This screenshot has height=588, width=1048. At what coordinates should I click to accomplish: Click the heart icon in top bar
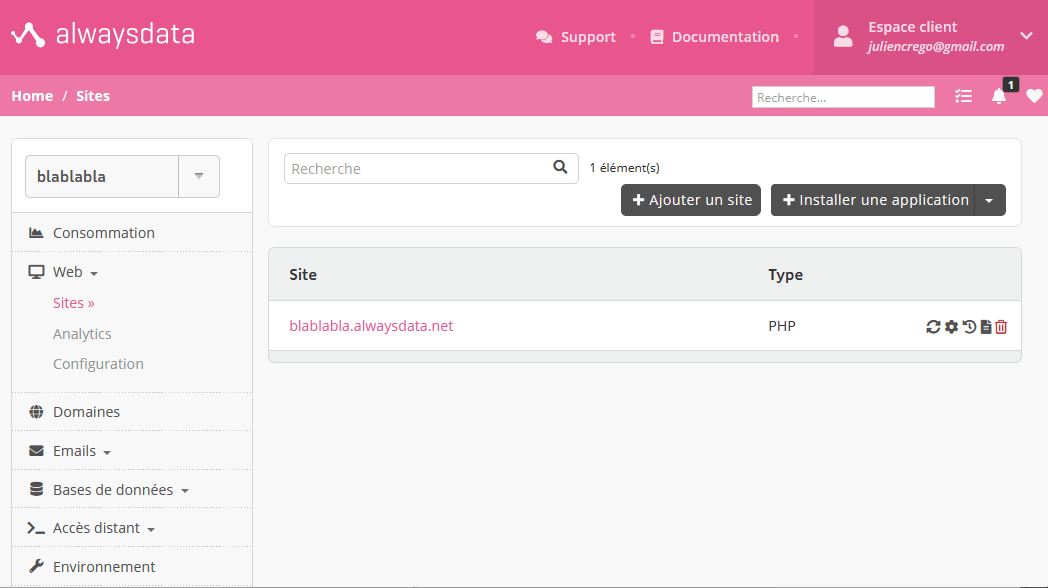pyautogui.click(x=1034, y=96)
